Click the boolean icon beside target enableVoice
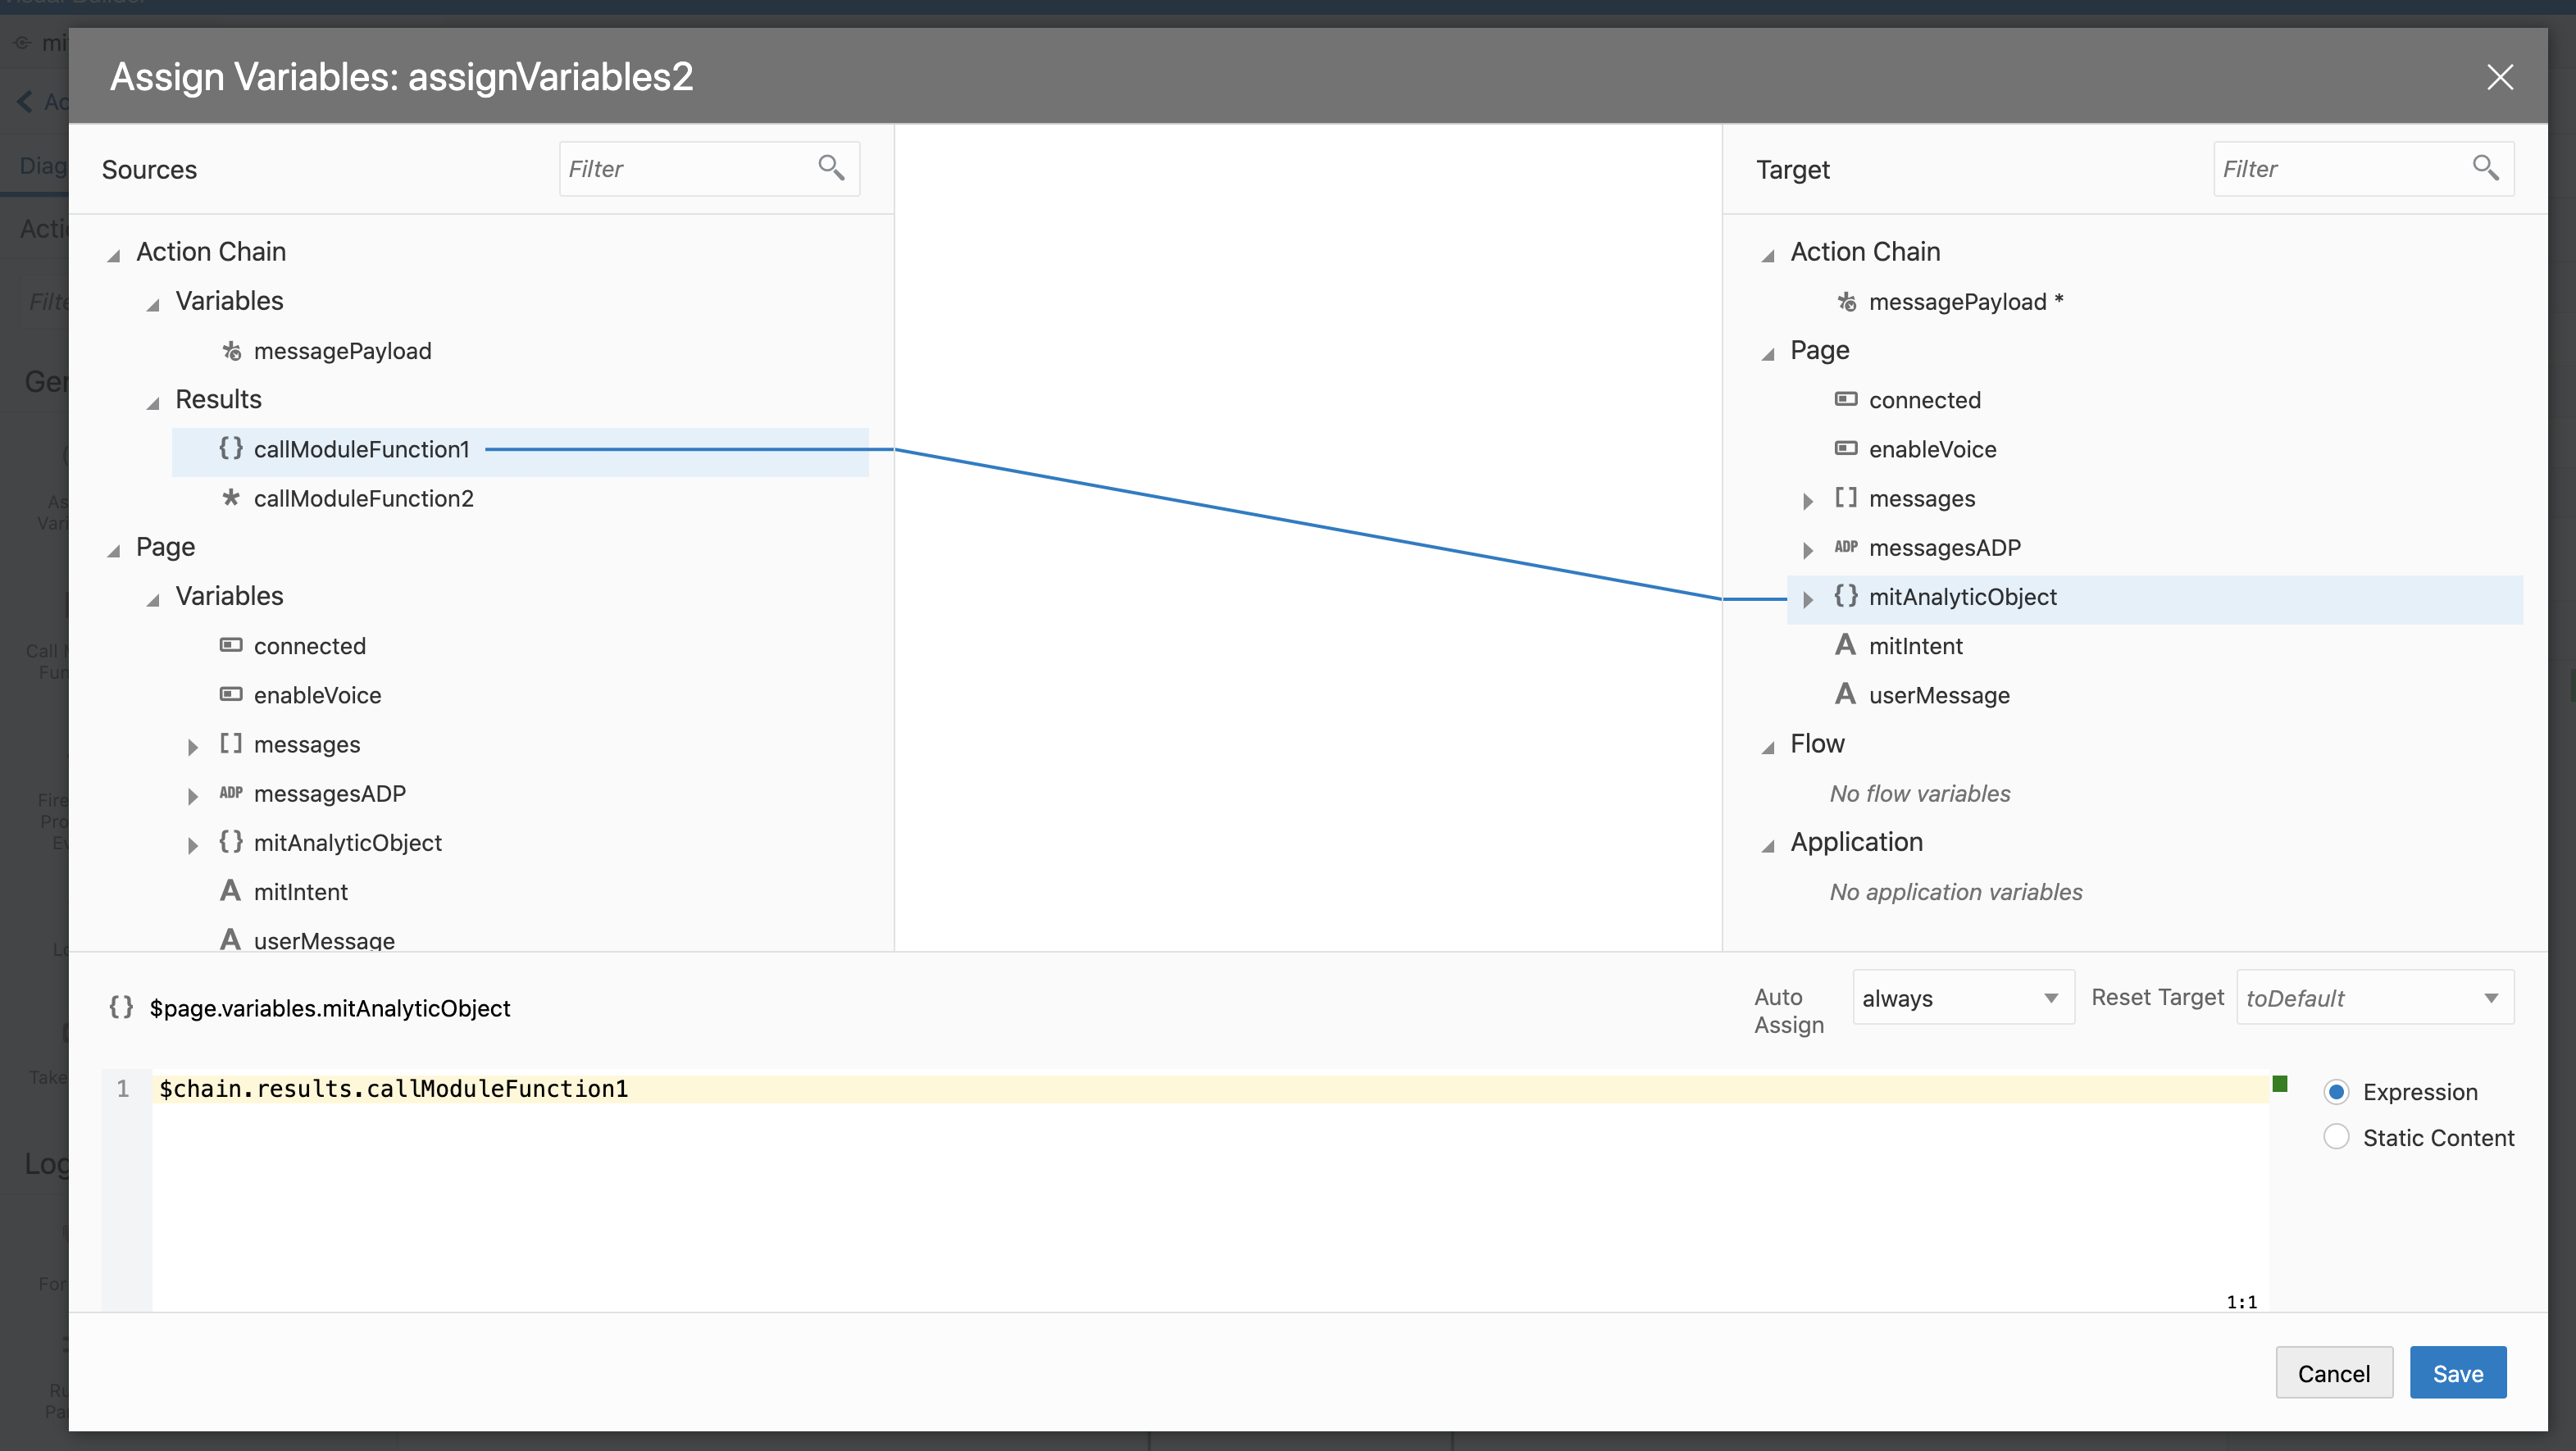Viewport: 2576px width, 1451px height. click(x=1846, y=448)
